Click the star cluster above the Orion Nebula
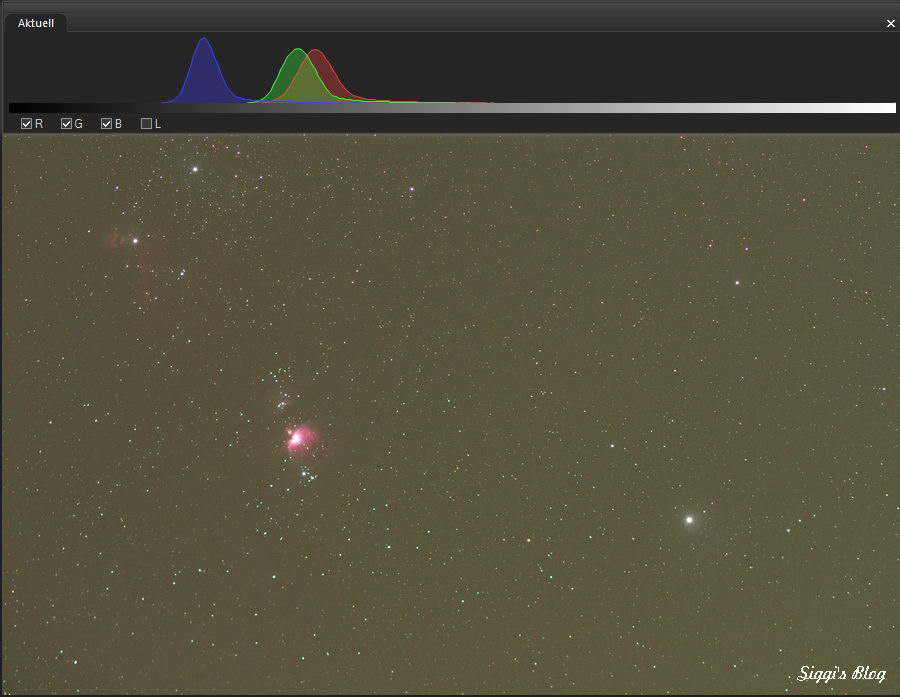 pyautogui.click(x=282, y=402)
